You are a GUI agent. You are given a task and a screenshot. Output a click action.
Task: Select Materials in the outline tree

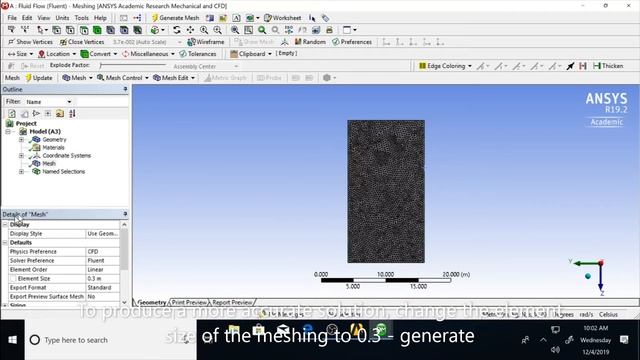pos(53,147)
